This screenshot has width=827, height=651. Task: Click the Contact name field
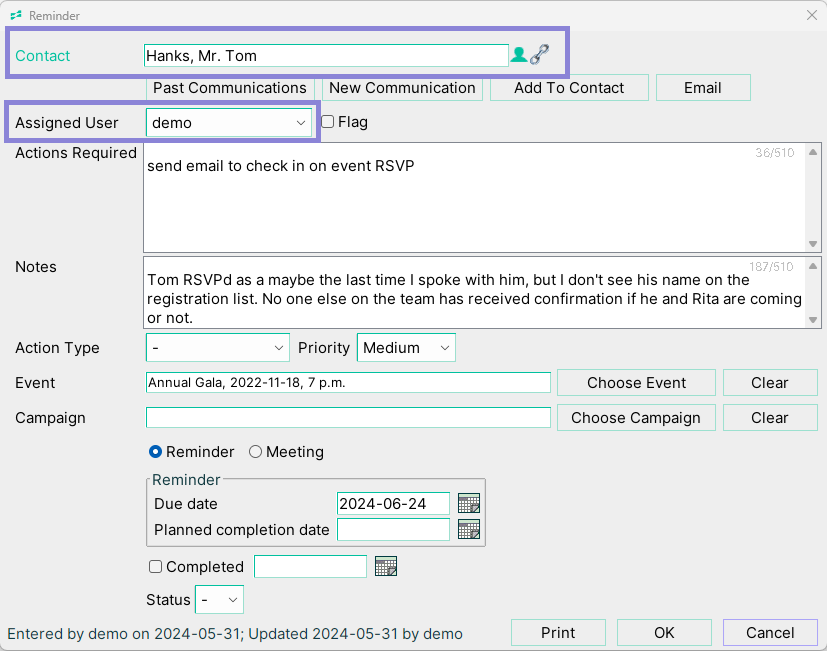point(326,55)
